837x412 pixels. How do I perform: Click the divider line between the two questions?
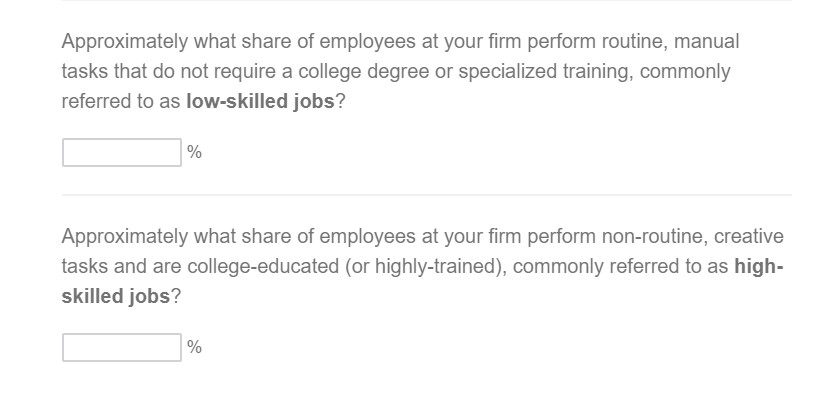pos(427,195)
